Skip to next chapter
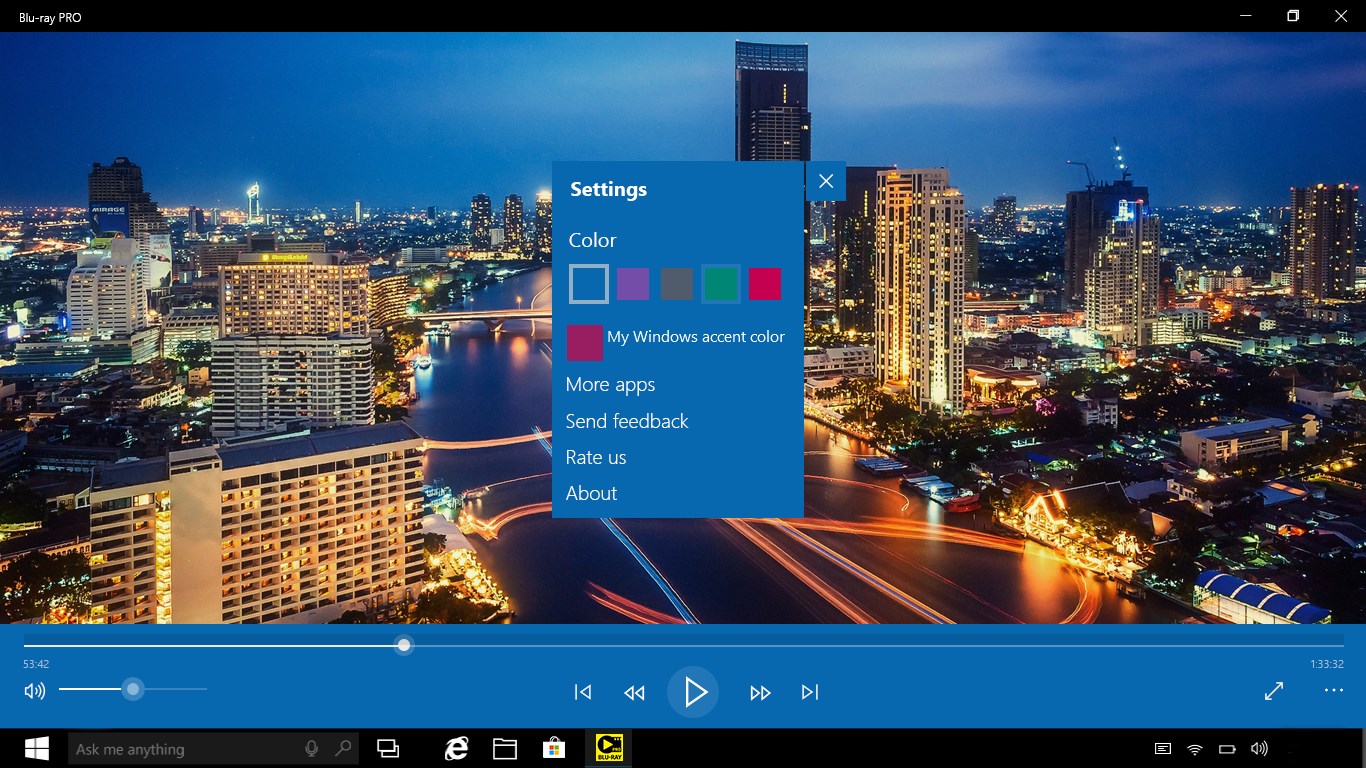Screen dimensions: 1366x768 810,691
